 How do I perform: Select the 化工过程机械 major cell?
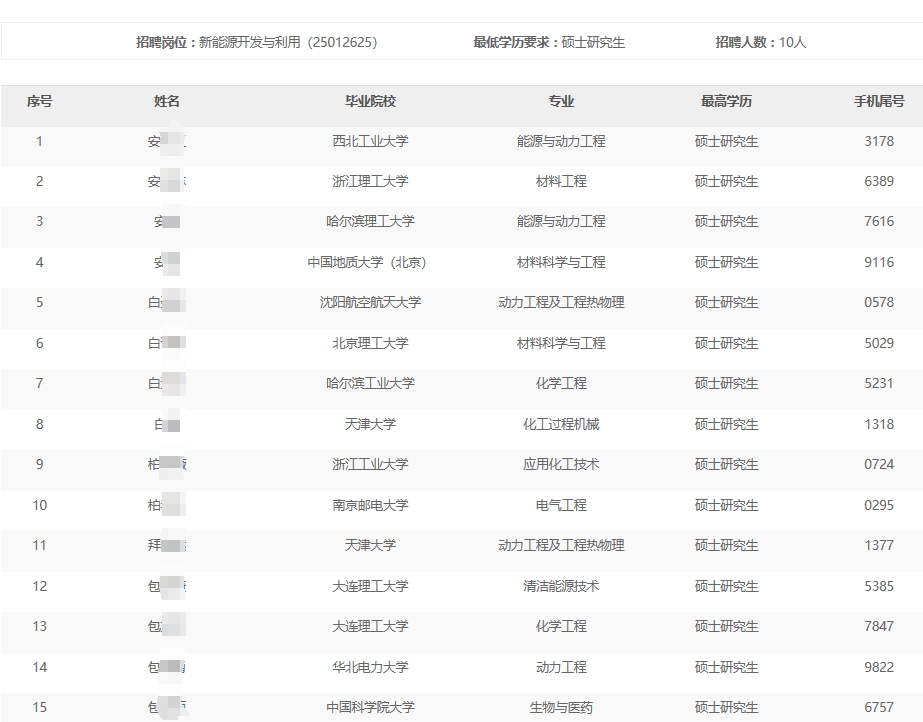coord(561,424)
